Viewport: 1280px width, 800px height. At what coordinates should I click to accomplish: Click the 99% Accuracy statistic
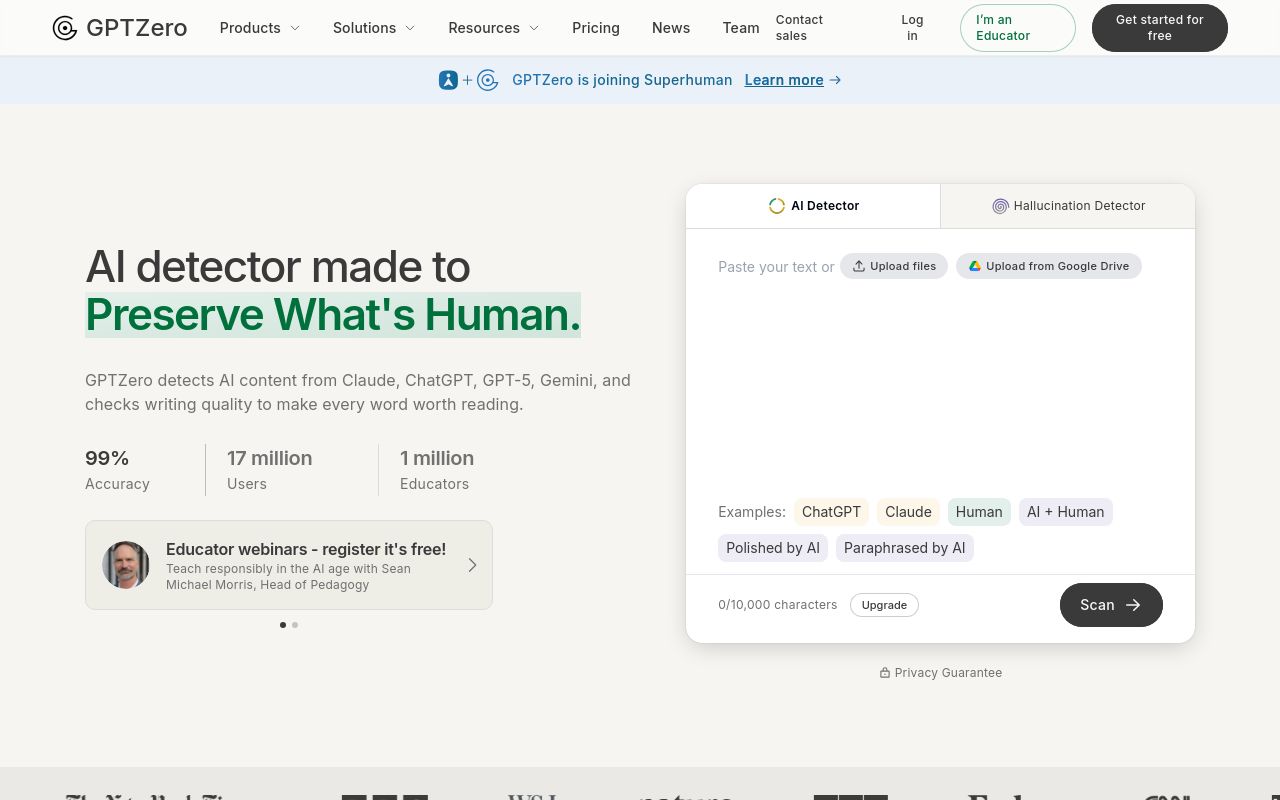click(117, 470)
